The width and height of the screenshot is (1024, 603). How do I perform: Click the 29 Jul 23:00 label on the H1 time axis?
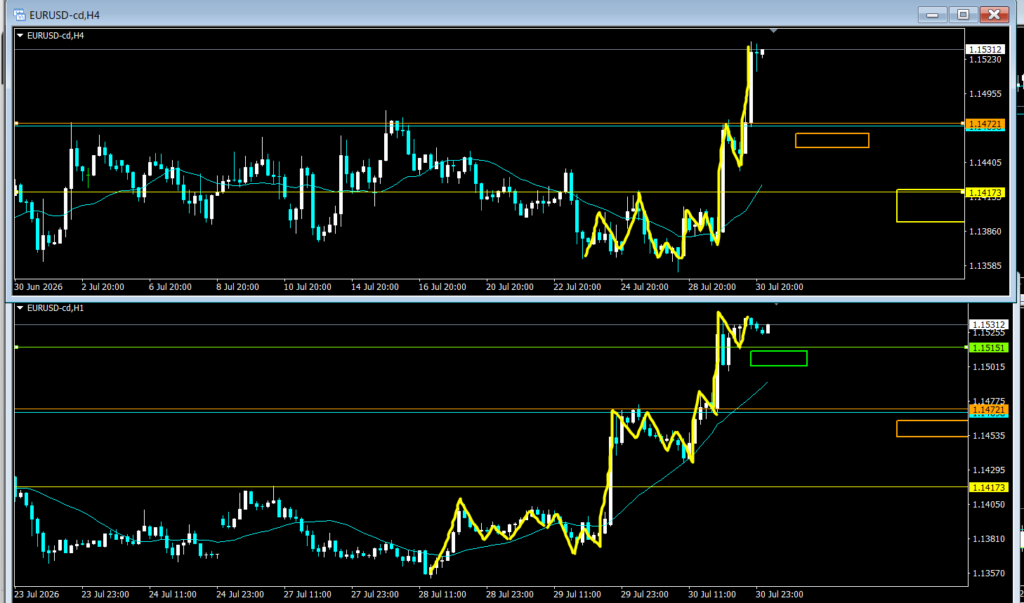(644, 595)
